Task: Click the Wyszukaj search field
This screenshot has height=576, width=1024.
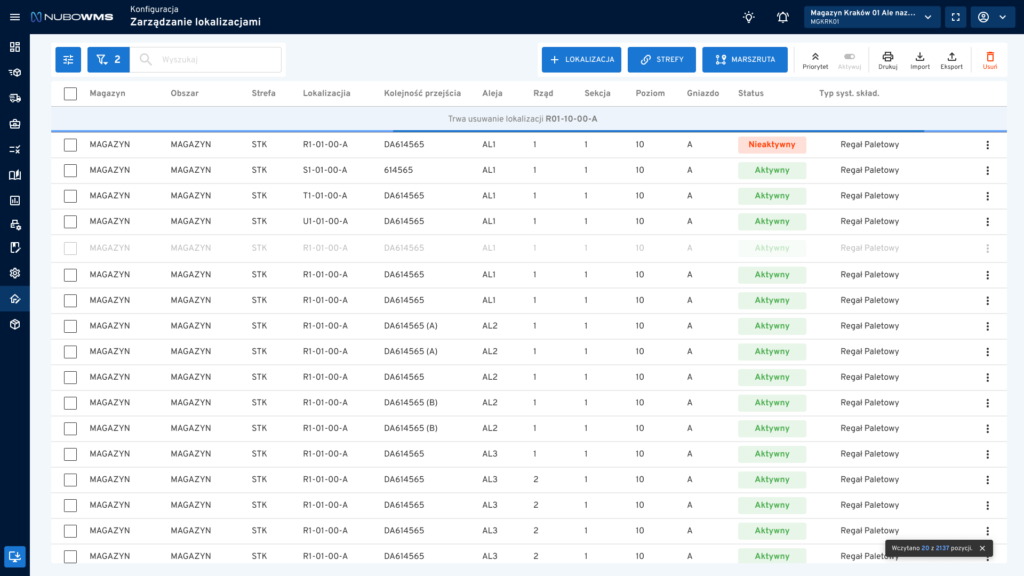Action: [215, 60]
